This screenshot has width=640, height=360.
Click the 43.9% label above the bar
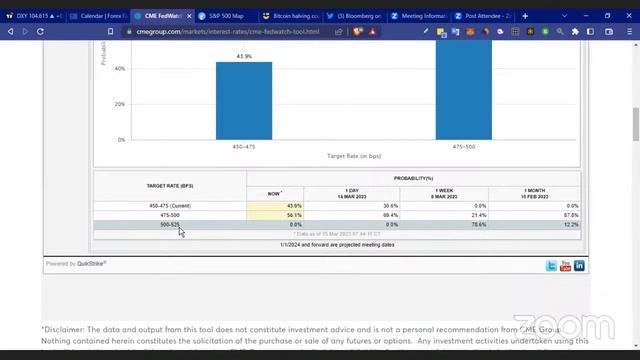pyautogui.click(x=244, y=56)
